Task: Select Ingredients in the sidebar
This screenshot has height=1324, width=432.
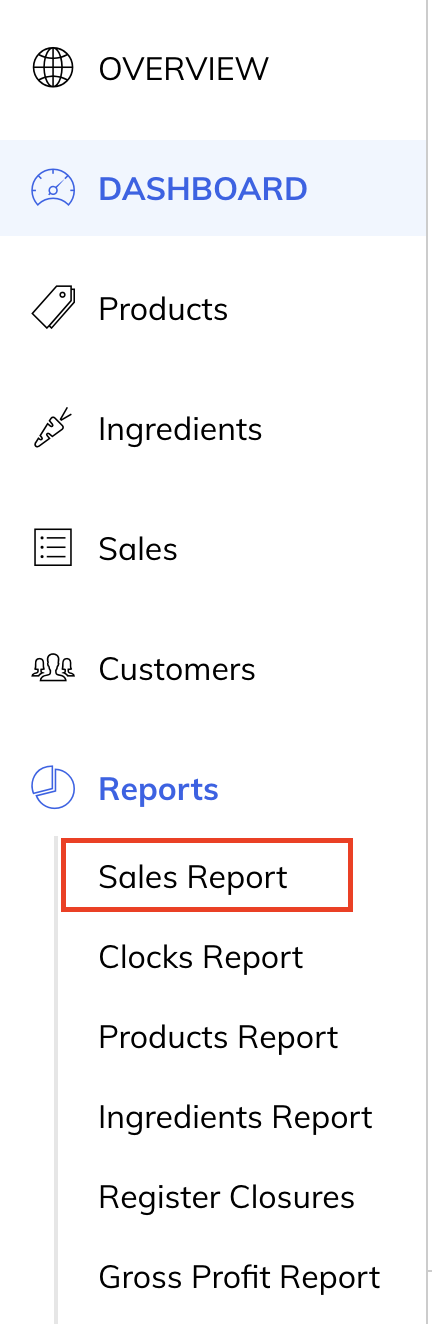Action: coord(180,429)
